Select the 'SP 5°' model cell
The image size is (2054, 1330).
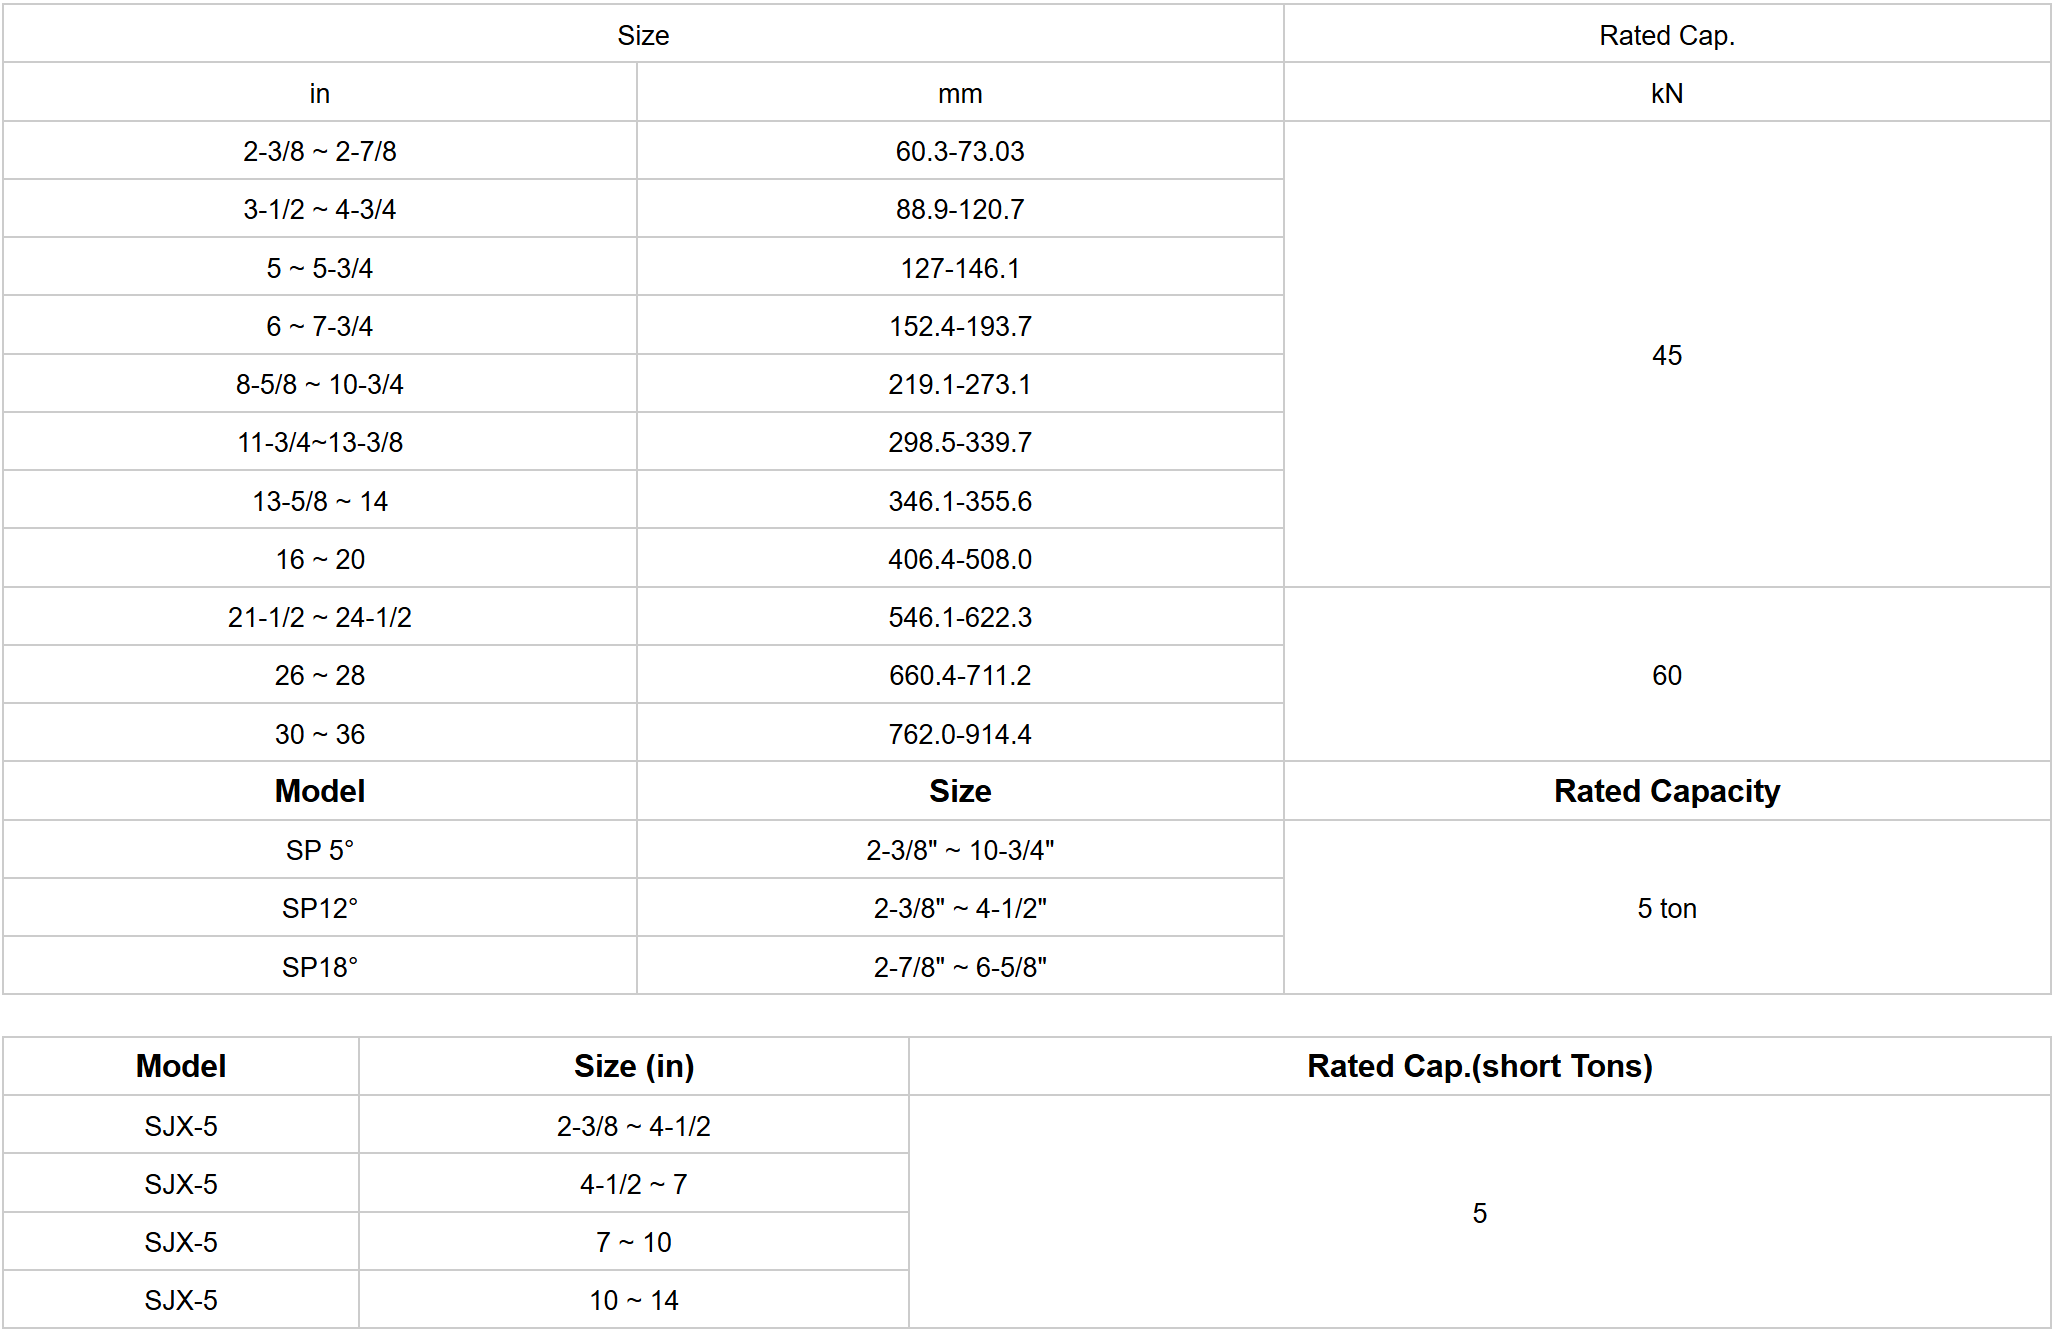pos(320,851)
